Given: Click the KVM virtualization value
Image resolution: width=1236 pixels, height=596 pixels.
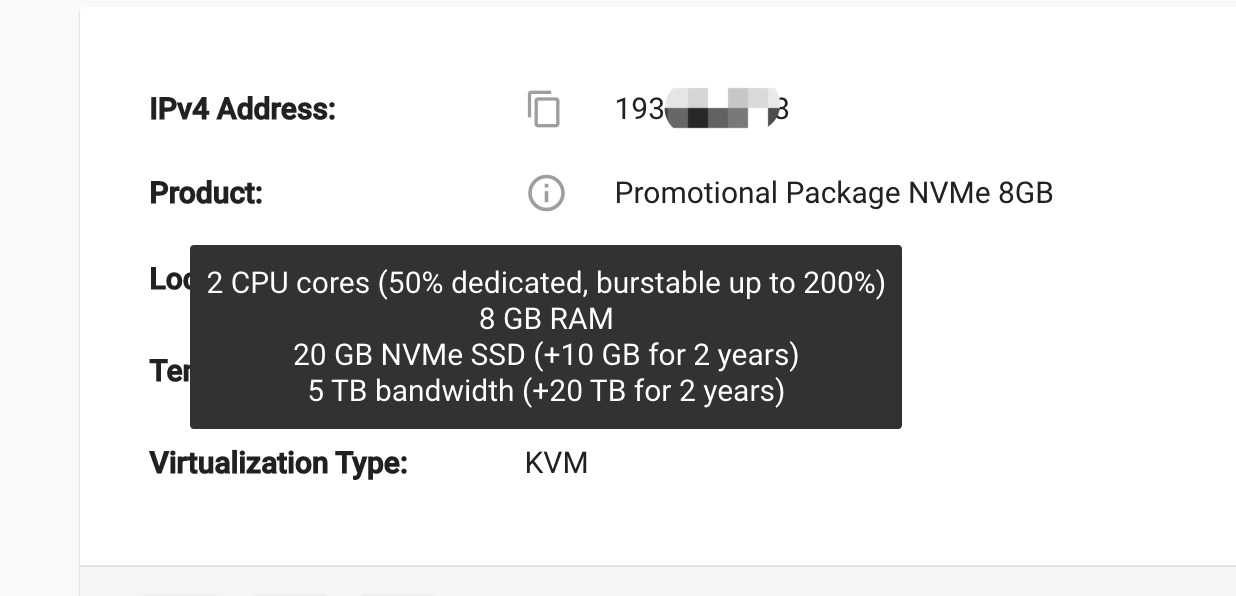Looking at the screenshot, I should 556,463.
